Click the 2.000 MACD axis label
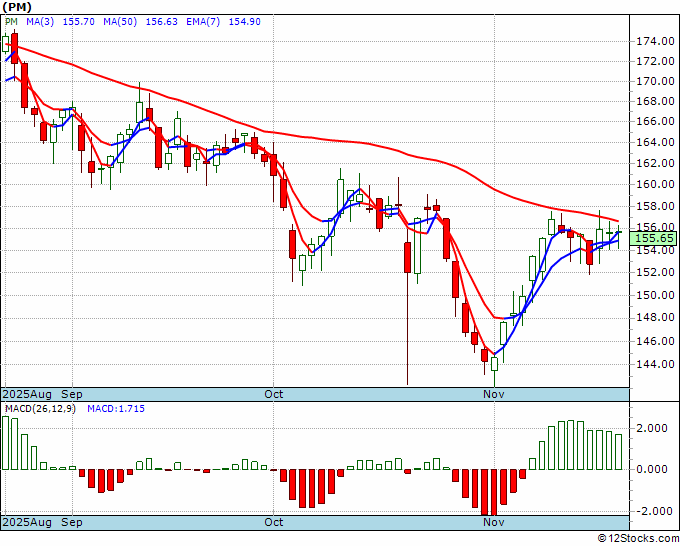The height and width of the screenshot is (546, 680). [x=652, y=428]
